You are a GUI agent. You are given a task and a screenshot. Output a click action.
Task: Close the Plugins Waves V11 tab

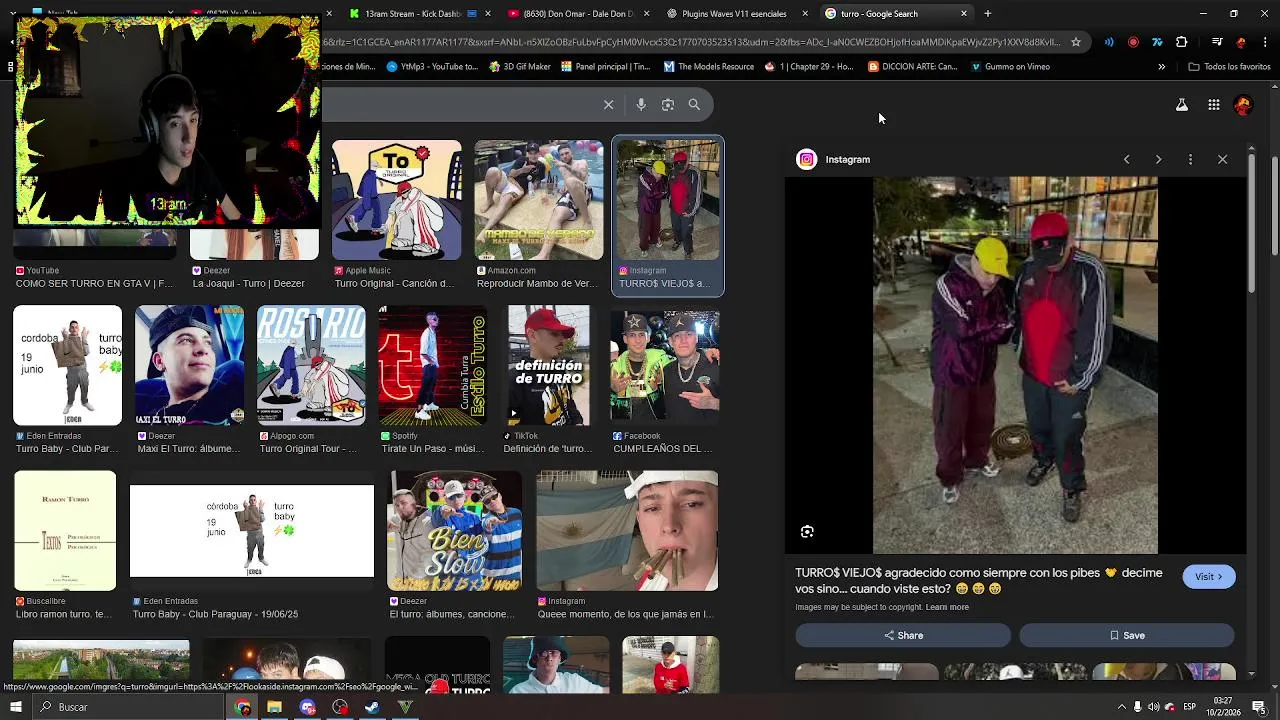pyautogui.click(x=806, y=13)
